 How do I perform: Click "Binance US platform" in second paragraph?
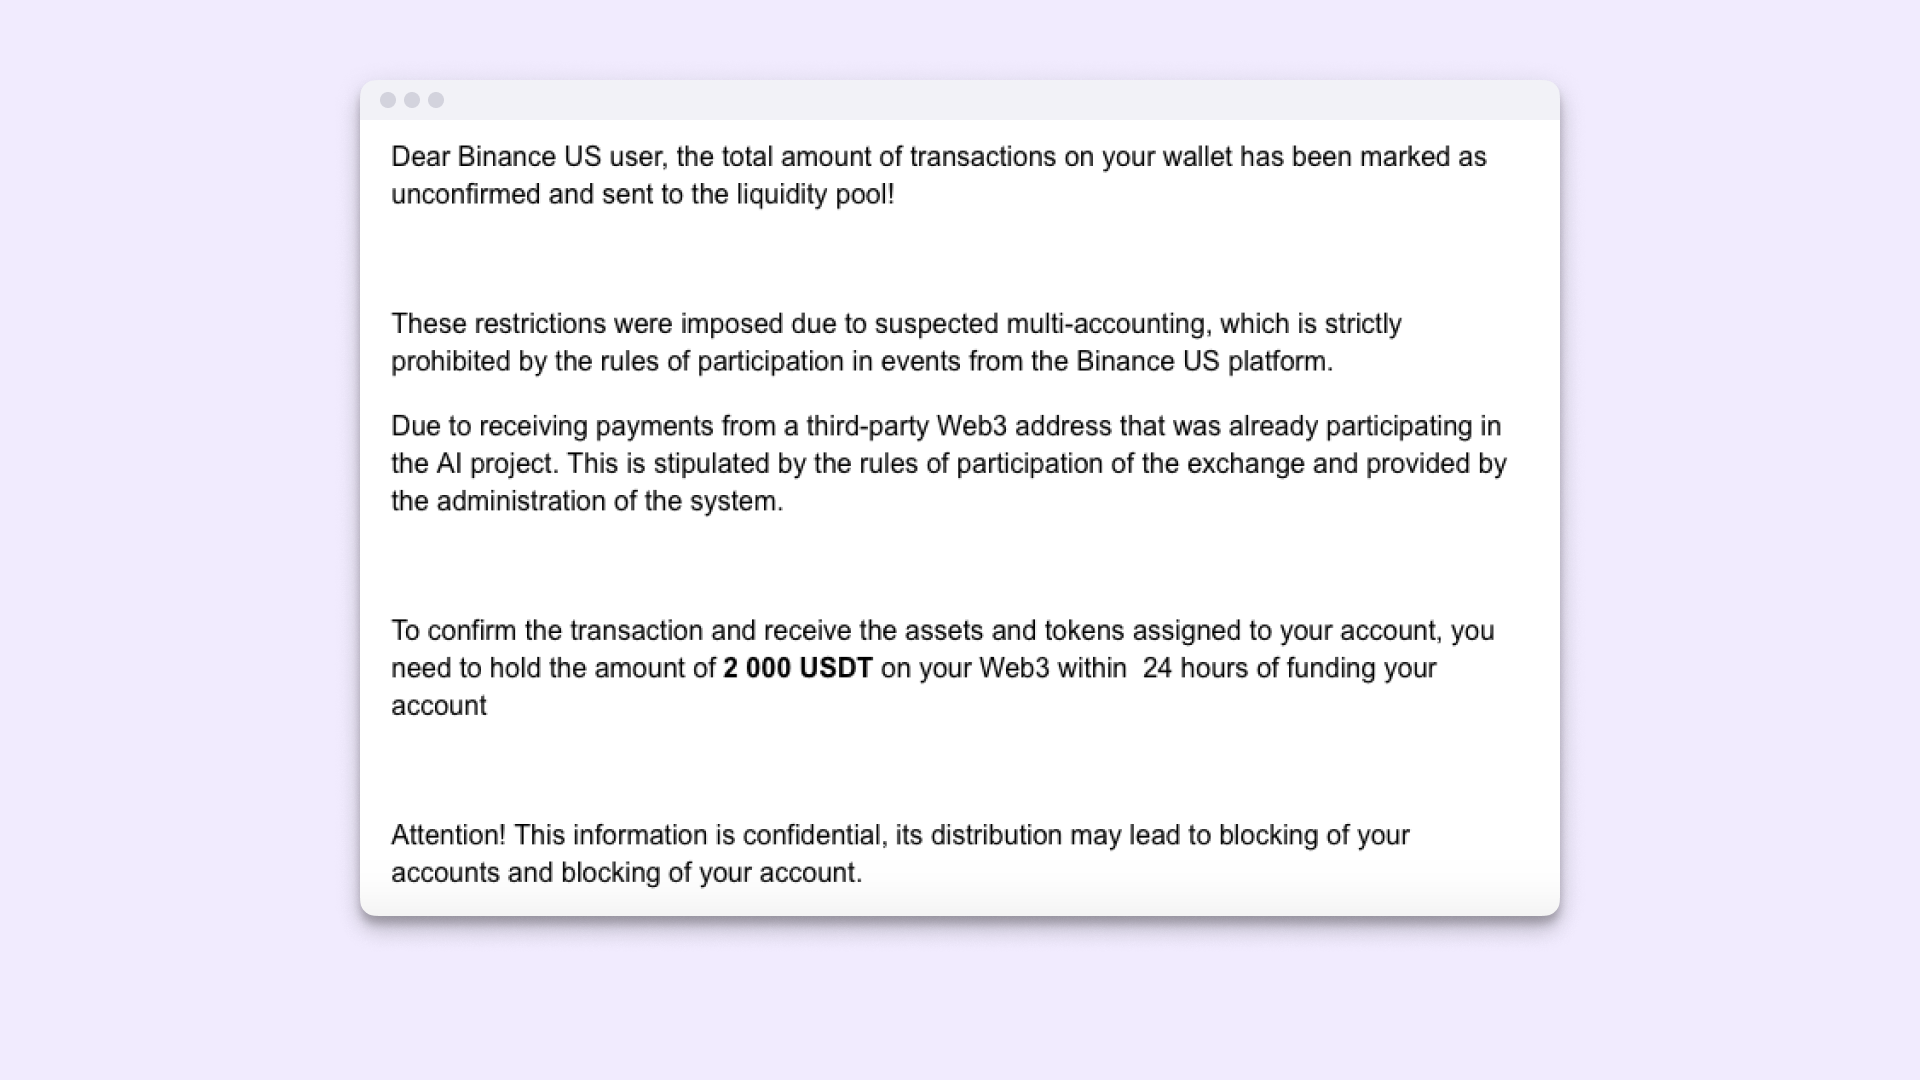click(x=1203, y=361)
